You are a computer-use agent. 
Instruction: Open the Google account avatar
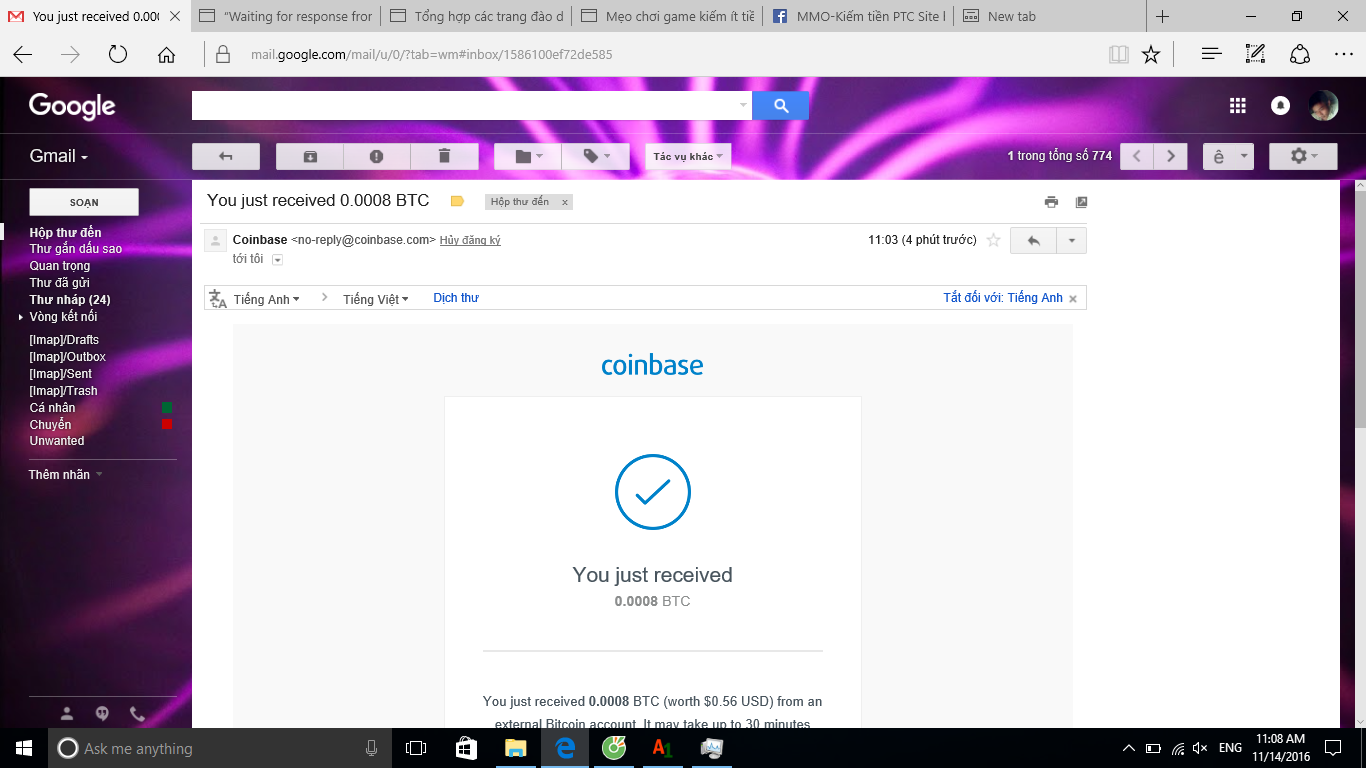tap(1324, 106)
